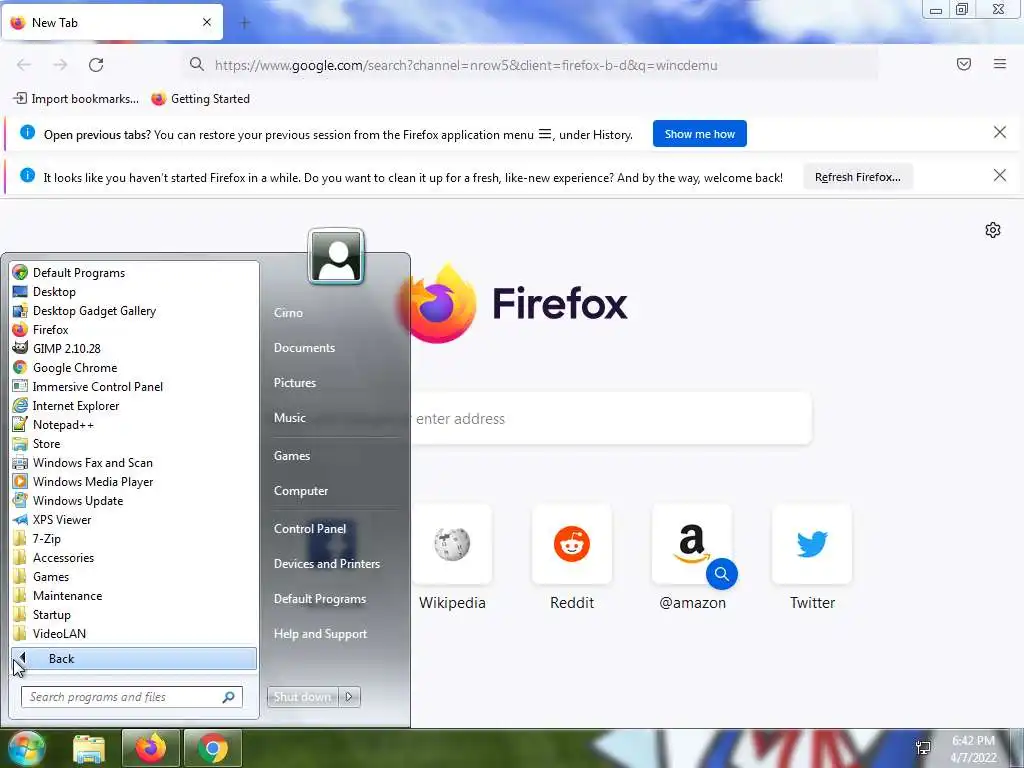The width and height of the screenshot is (1024, 768).
Task: Switch to Firefox on the taskbar
Action: point(151,748)
